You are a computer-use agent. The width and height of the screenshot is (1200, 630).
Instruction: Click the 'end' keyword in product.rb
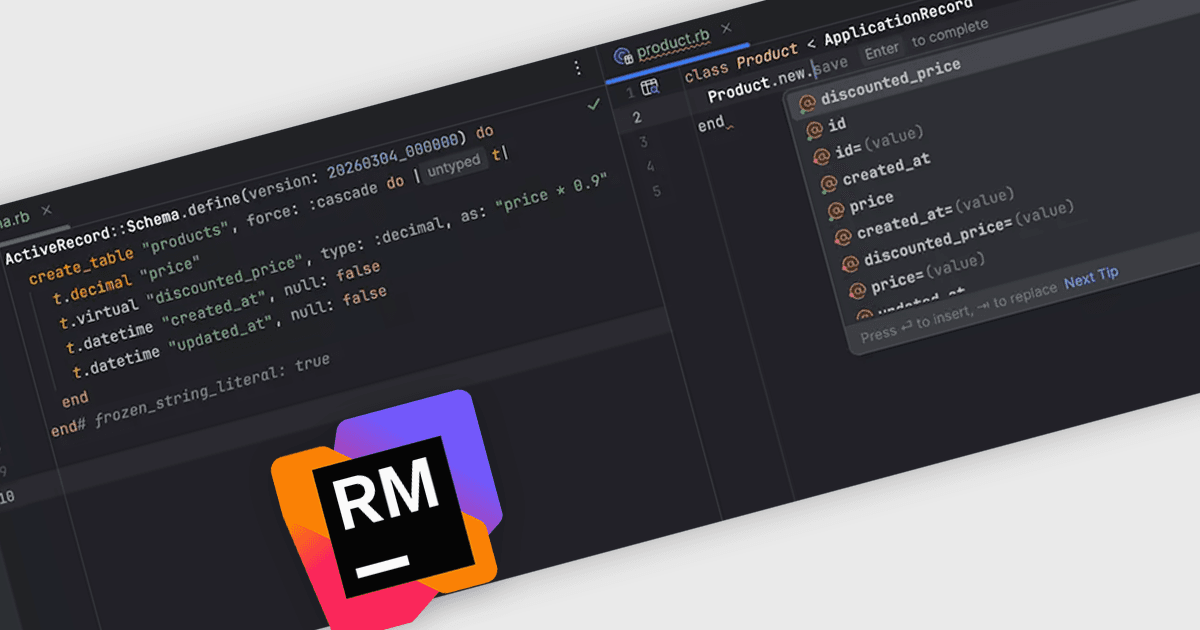(711, 125)
